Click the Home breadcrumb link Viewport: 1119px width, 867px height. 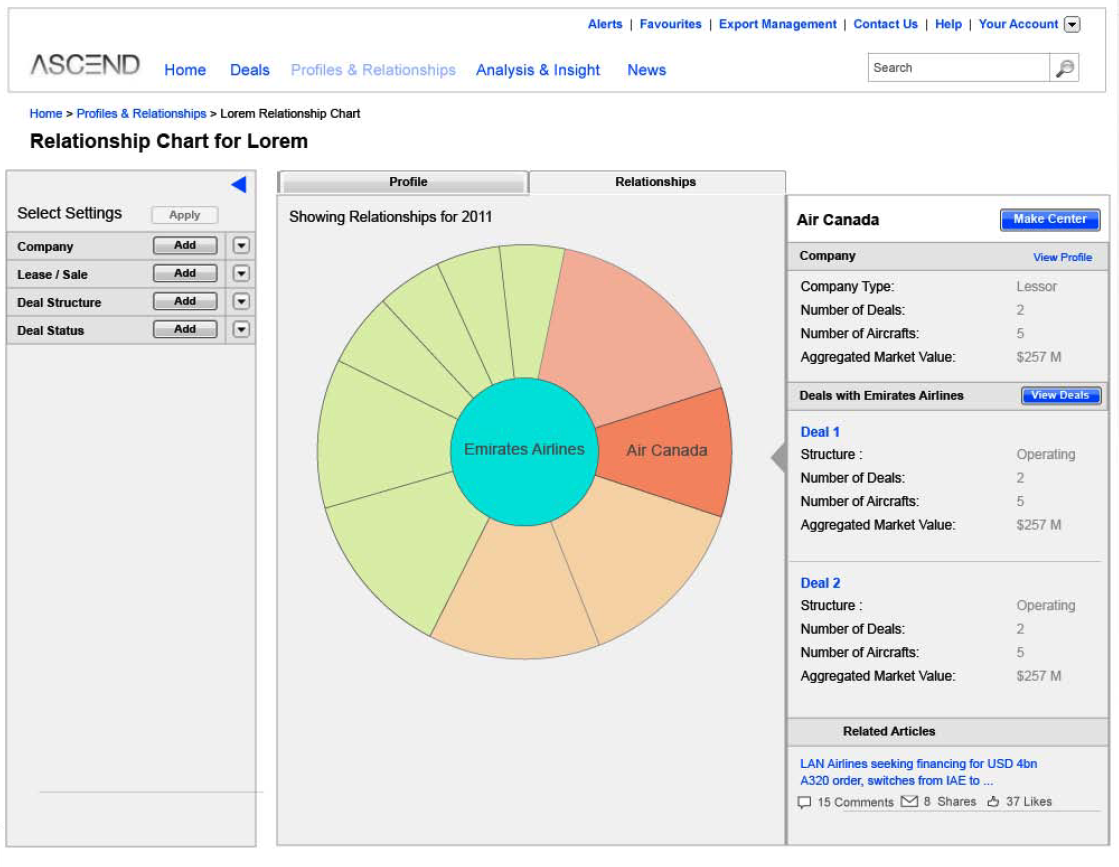pyautogui.click(x=46, y=113)
